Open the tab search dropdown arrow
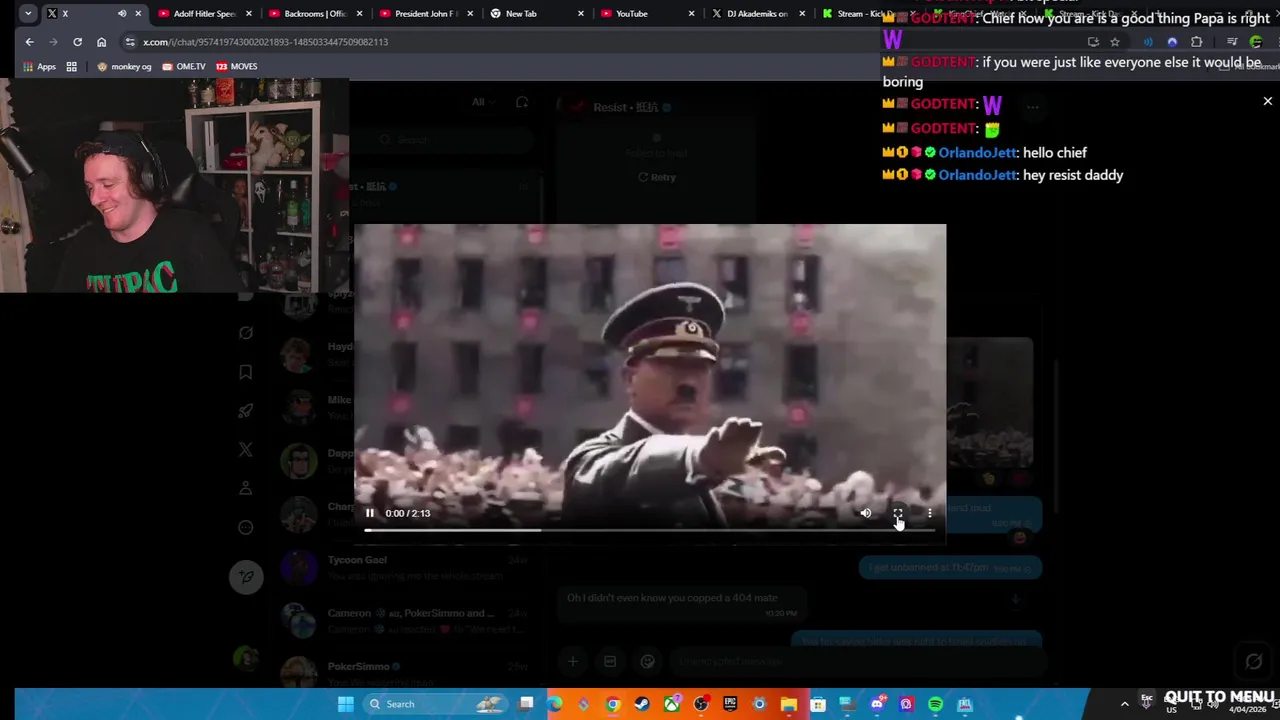Viewport: 1280px width, 720px height. [x=28, y=14]
